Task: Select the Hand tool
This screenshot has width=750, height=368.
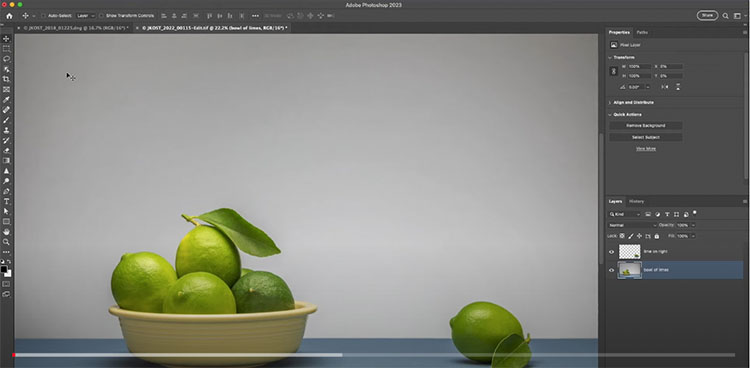Action: [x=6, y=232]
